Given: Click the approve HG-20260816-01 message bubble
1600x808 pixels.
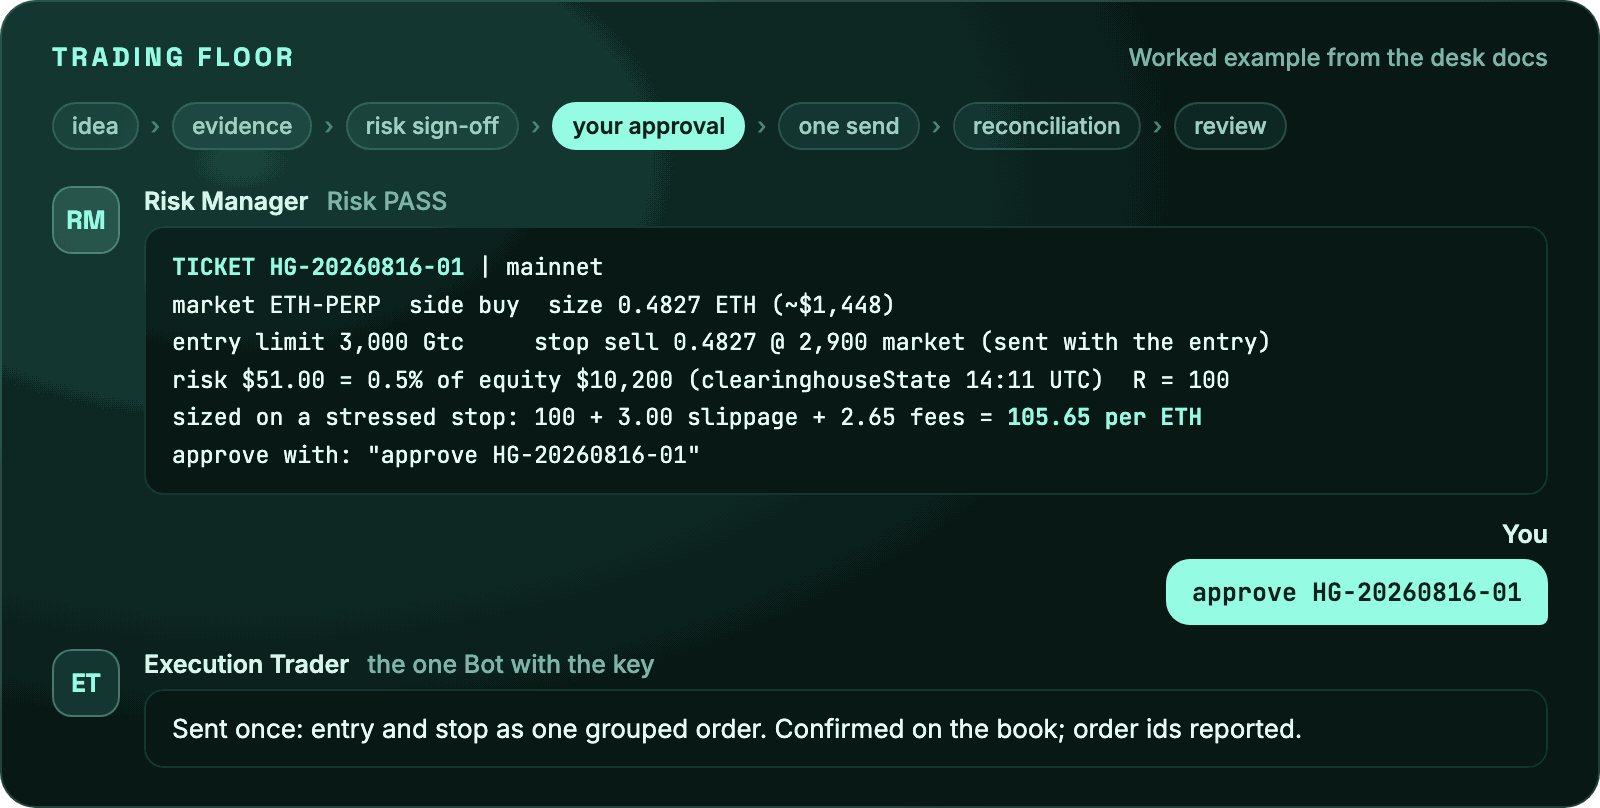Looking at the screenshot, I should point(1357,592).
